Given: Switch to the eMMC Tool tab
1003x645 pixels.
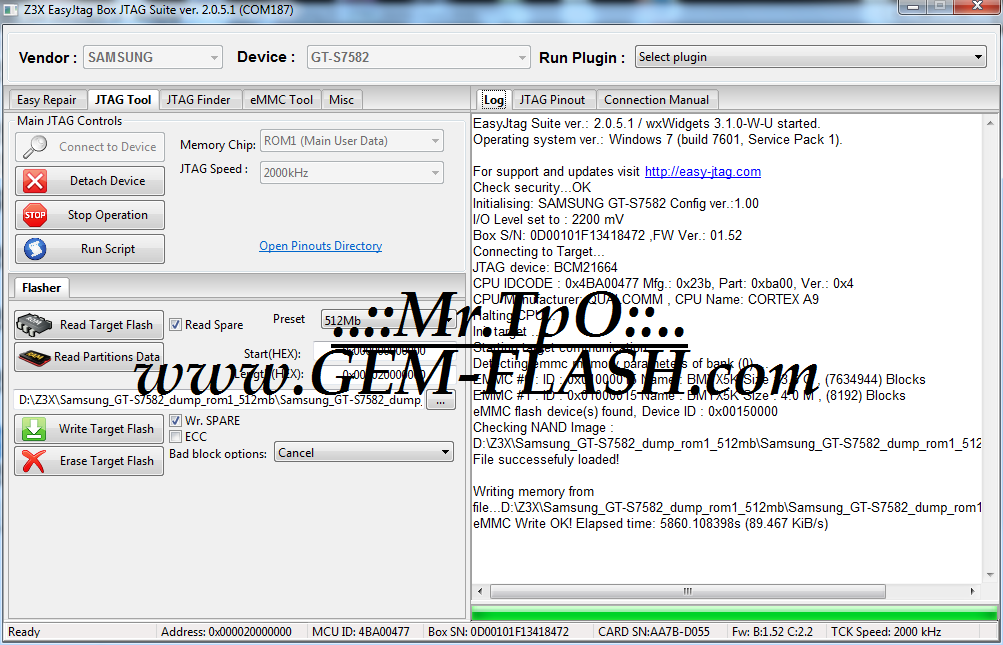Looking at the screenshot, I should (281, 100).
